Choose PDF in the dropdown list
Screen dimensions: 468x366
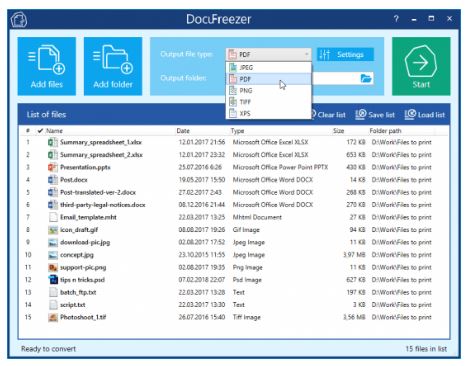[269, 79]
